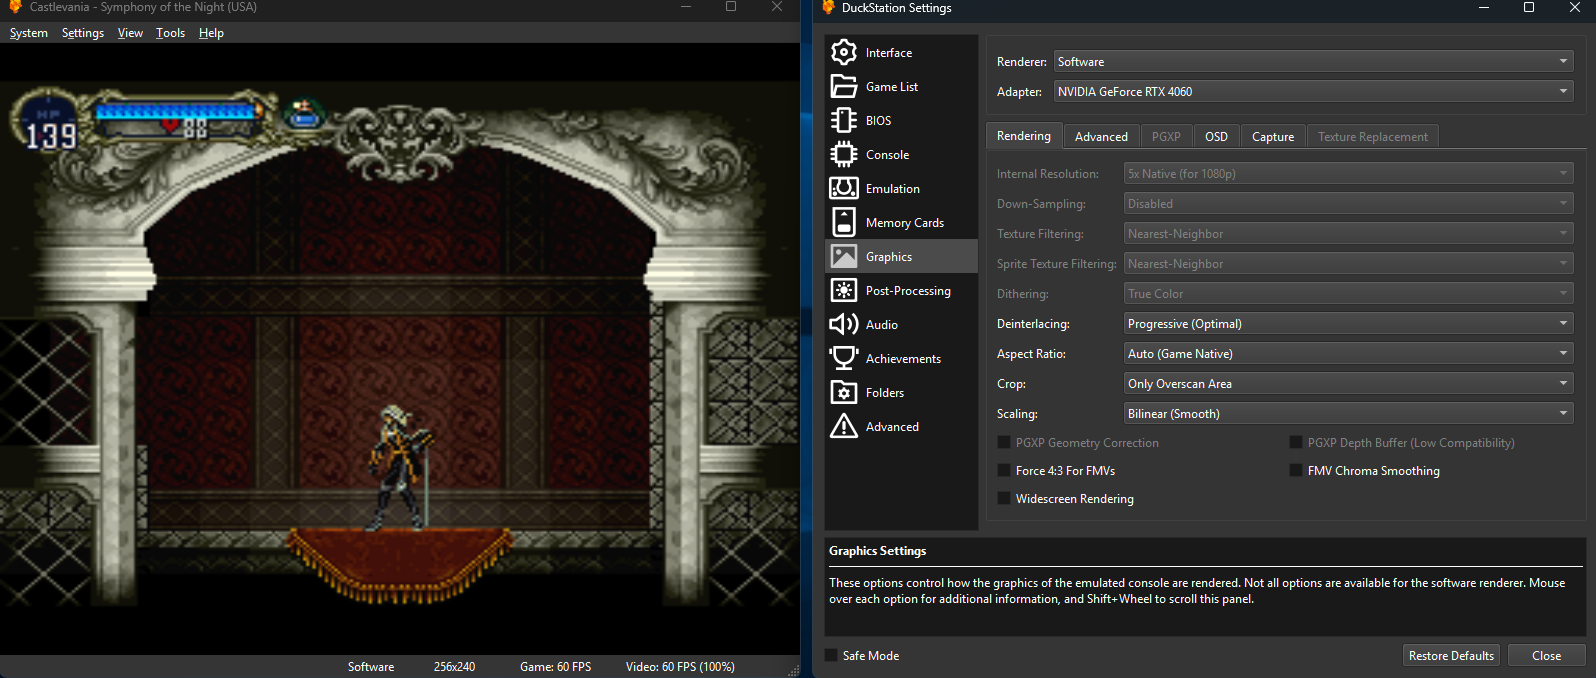Viewport: 1596px width, 678px height.
Task: Open the PGXP tab
Action: click(x=1166, y=137)
